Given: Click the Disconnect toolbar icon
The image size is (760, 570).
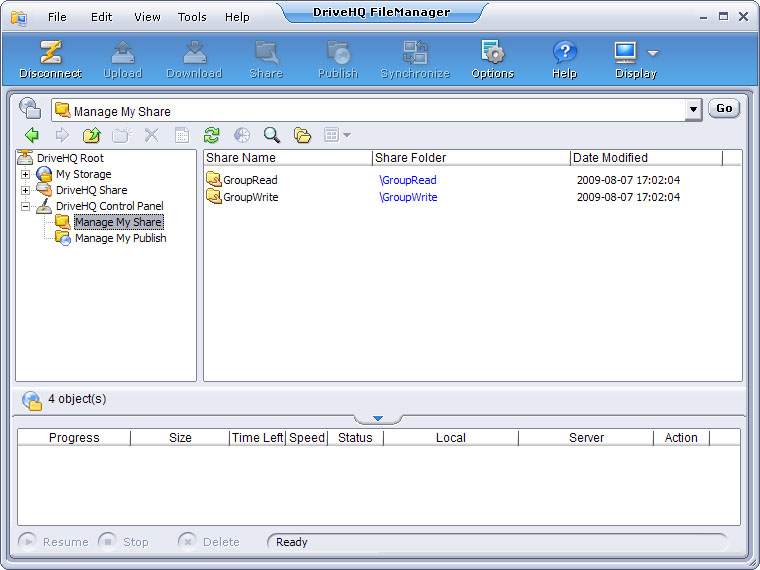Looking at the screenshot, I should coord(50,52).
